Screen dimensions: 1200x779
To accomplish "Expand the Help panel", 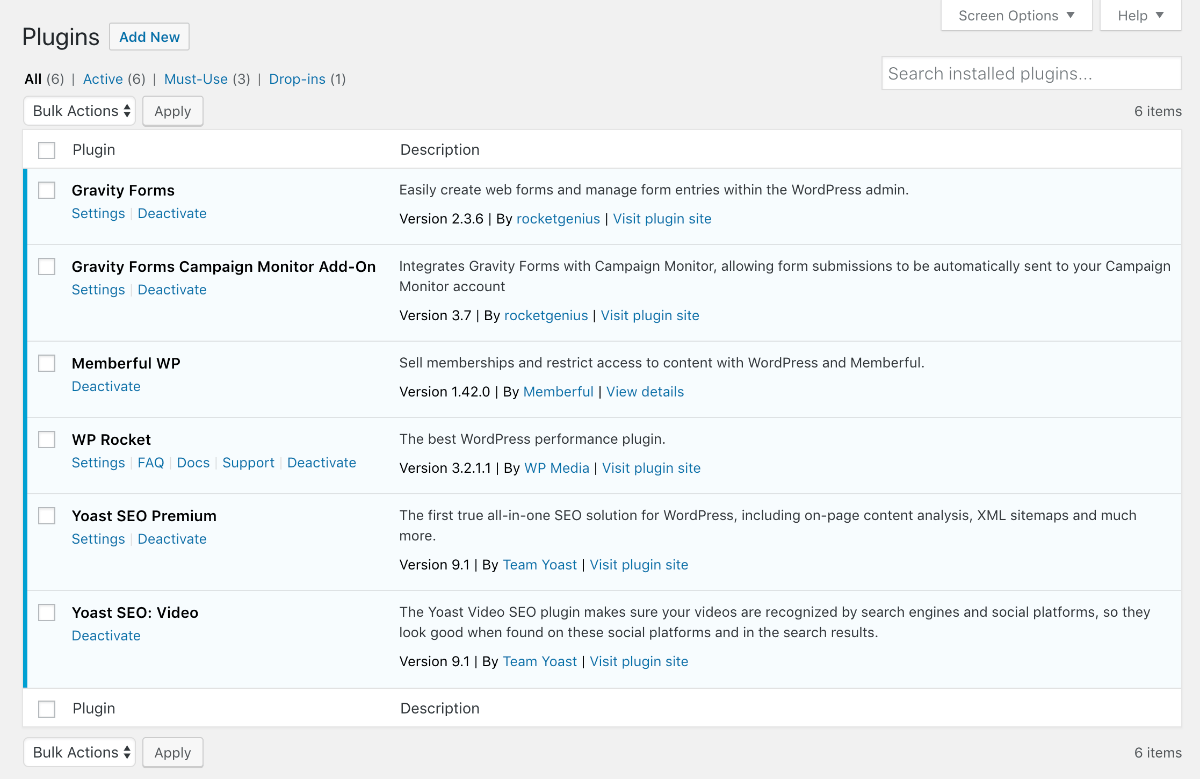I will pyautogui.click(x=1140, y=15).
